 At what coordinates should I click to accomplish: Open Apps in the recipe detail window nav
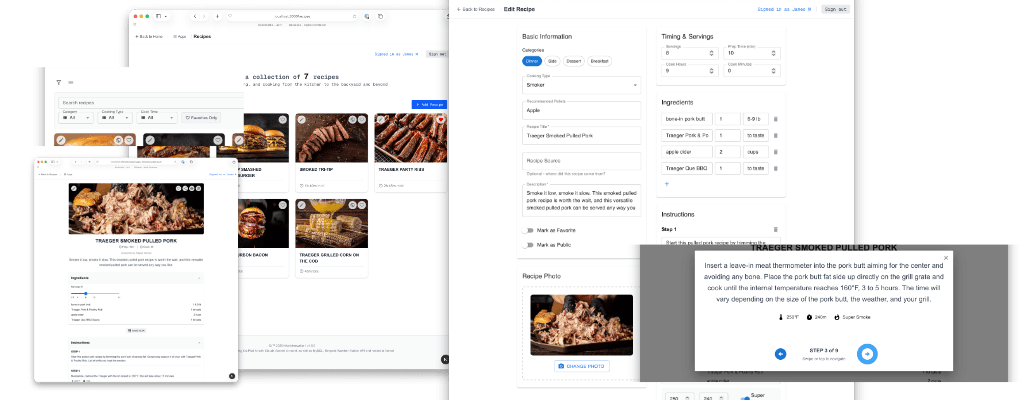click(68, 175)
